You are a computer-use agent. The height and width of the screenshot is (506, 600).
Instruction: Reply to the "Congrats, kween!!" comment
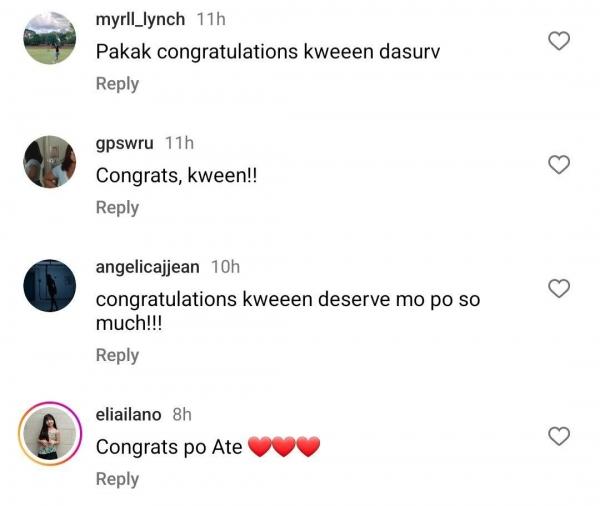[x=117, y=207]
